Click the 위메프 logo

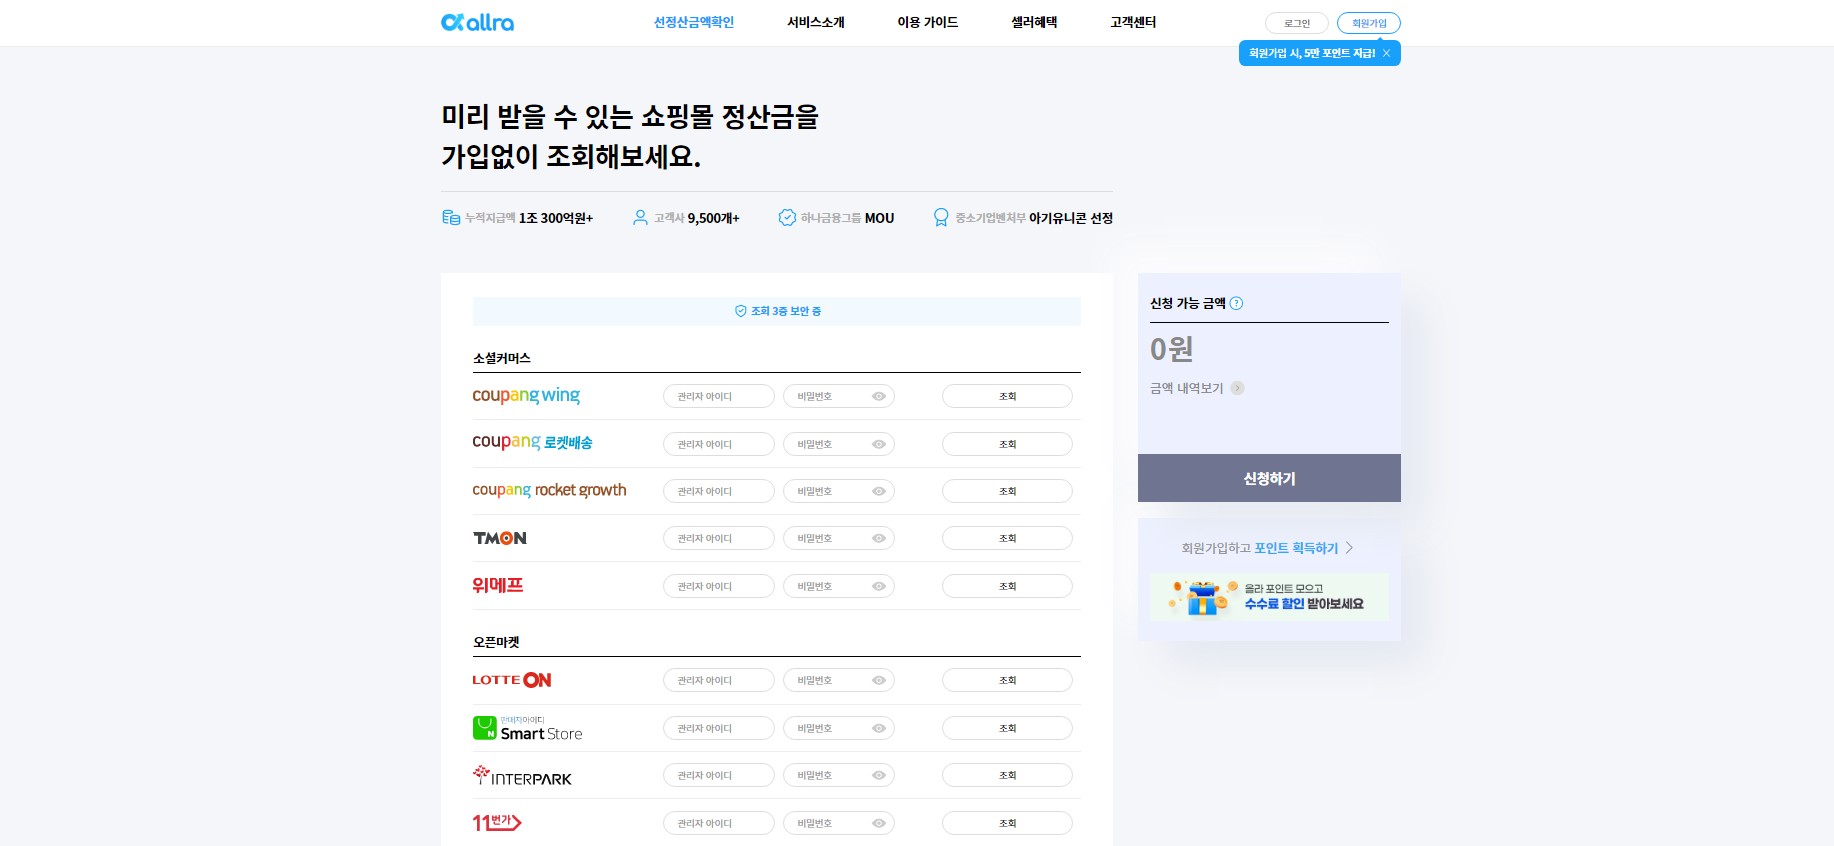498,585
